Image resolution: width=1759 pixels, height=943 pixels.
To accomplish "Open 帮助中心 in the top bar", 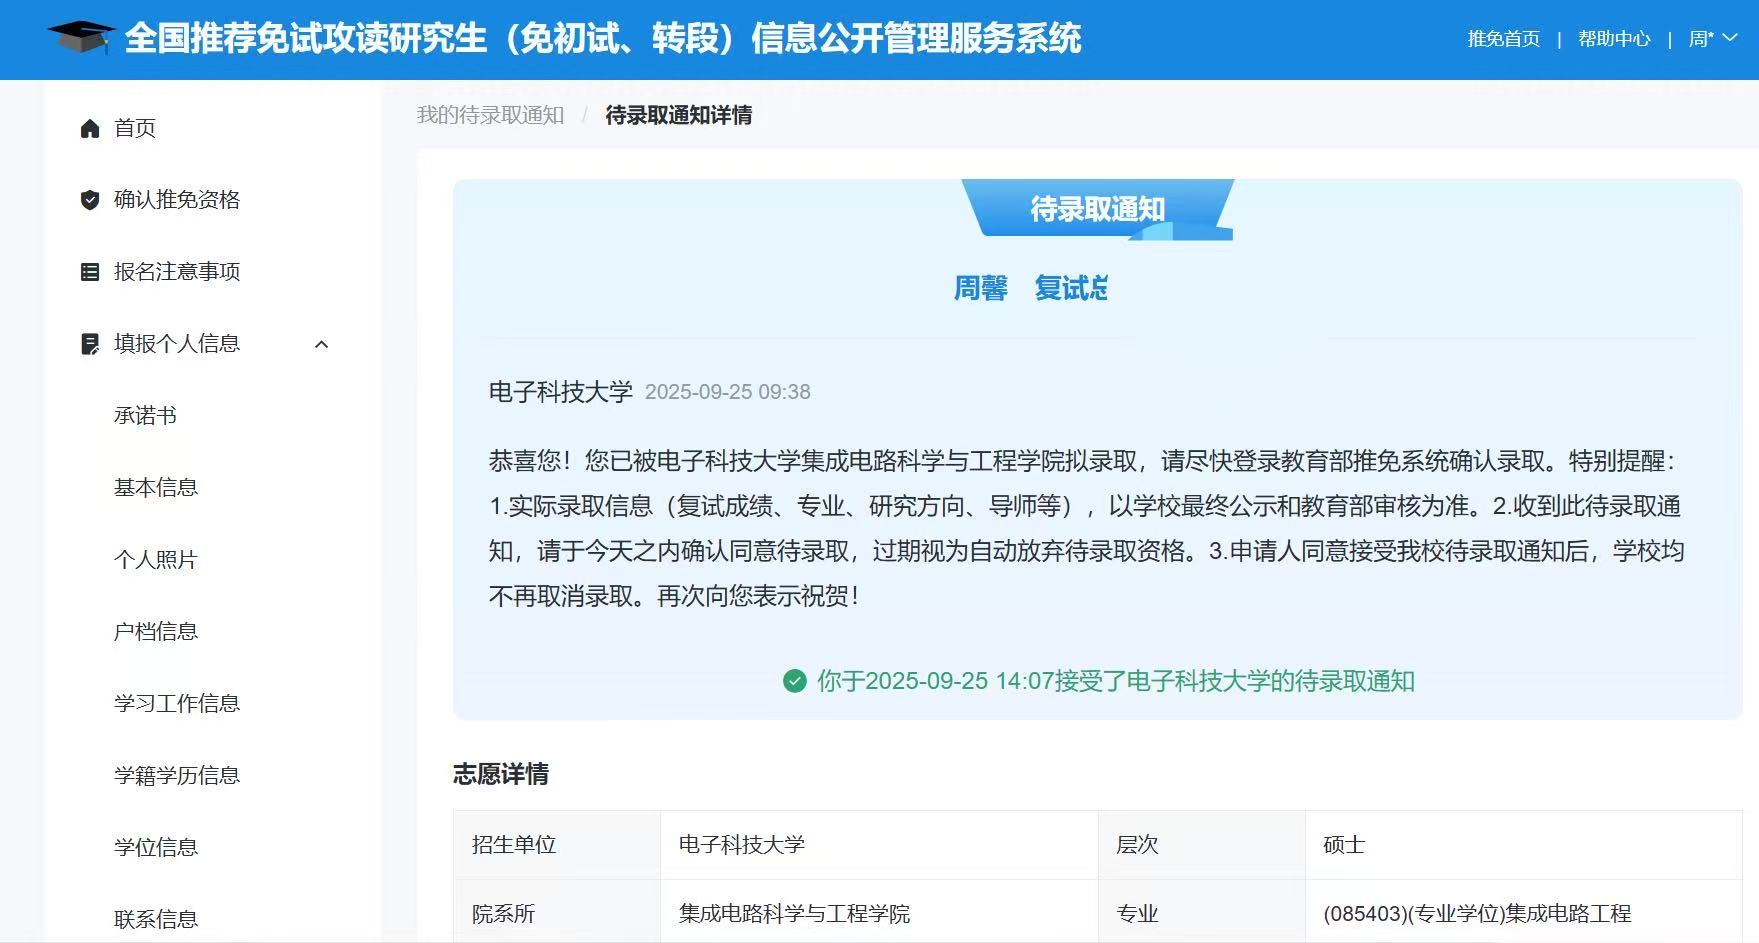I will 1613,38.
